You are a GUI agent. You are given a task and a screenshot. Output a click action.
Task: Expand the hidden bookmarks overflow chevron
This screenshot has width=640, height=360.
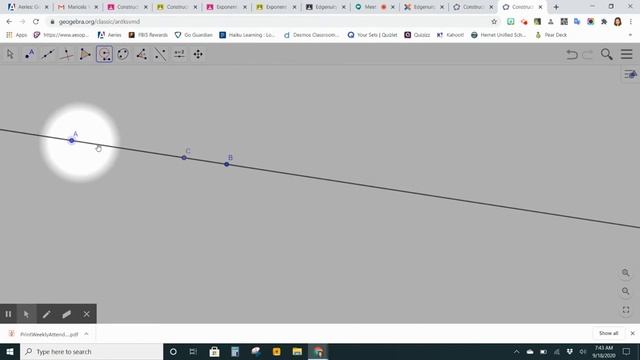[630, 35]
